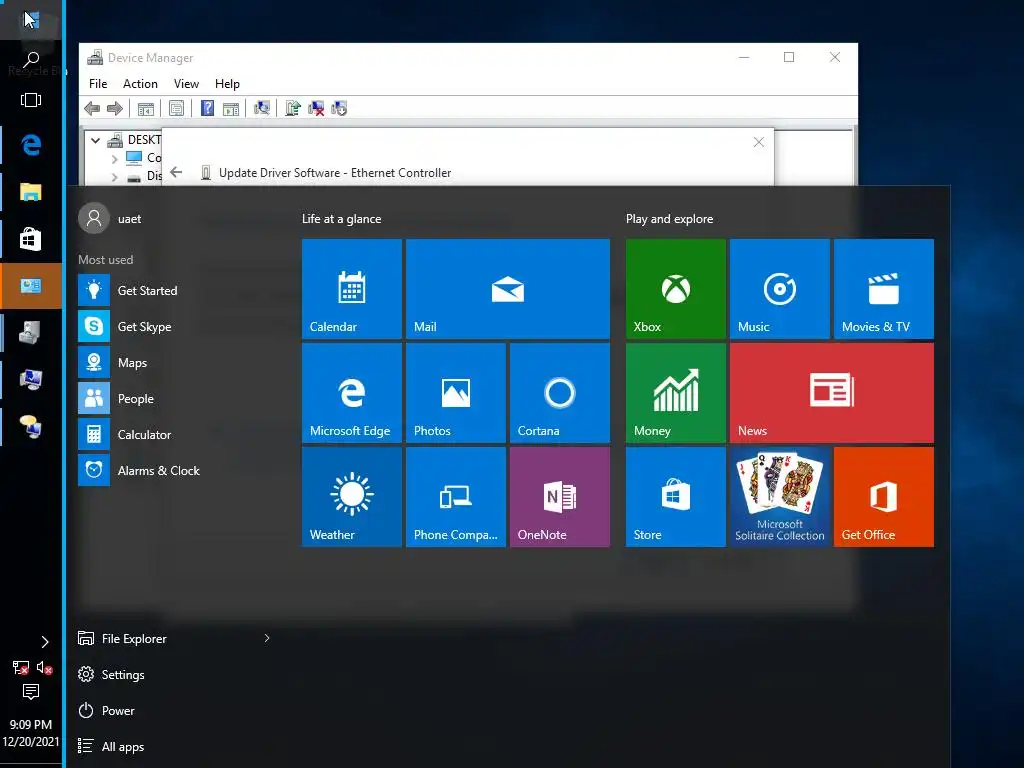Screen dimensions: 1024x768
Task: Open the Store tile in Start menu
Action: point(675,496)
